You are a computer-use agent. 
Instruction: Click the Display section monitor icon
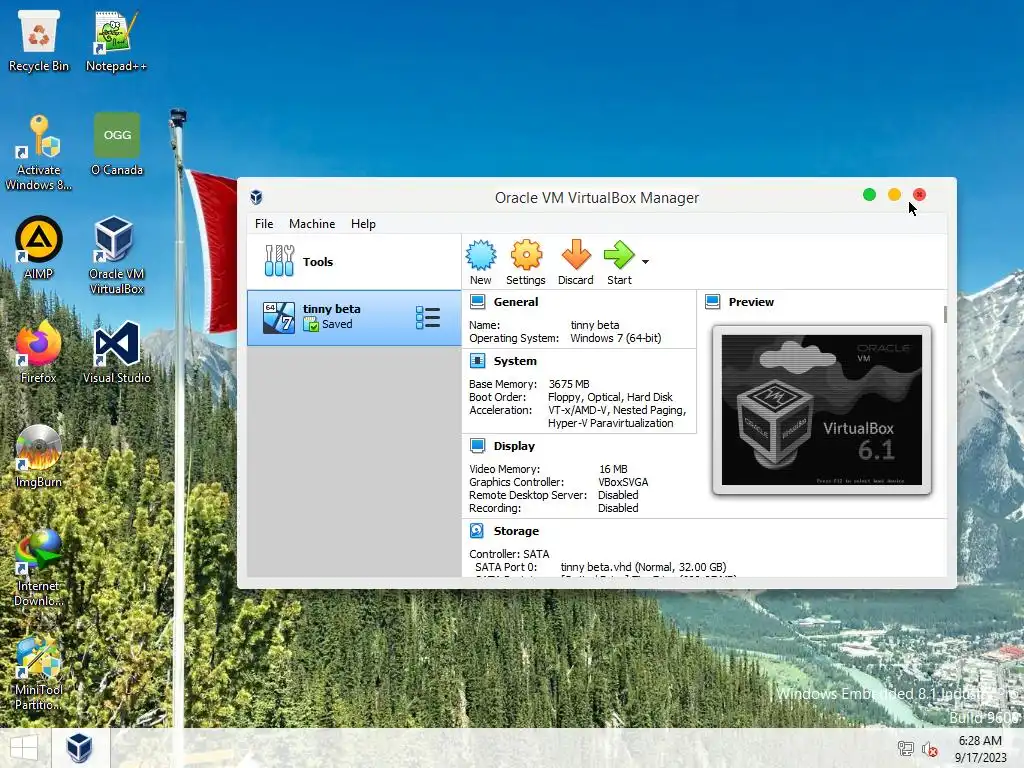[x=477, y=446]
